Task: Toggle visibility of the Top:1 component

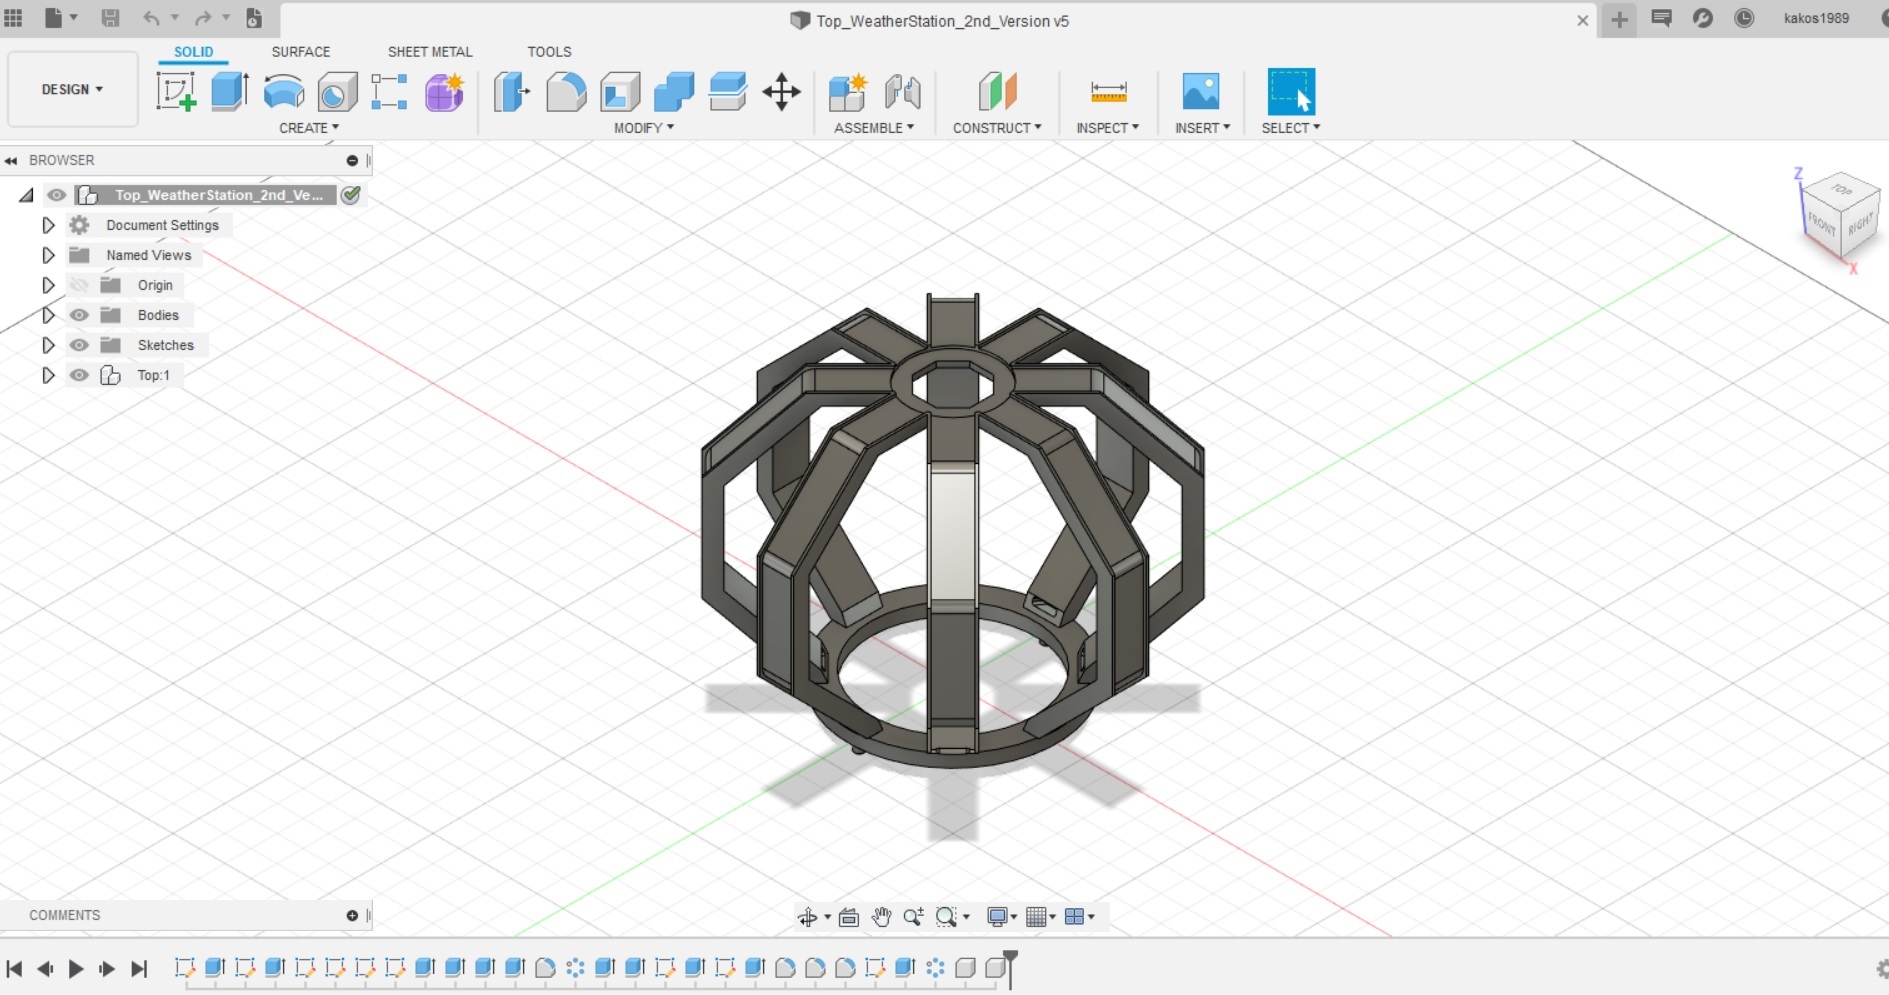Action: [79, 375]
